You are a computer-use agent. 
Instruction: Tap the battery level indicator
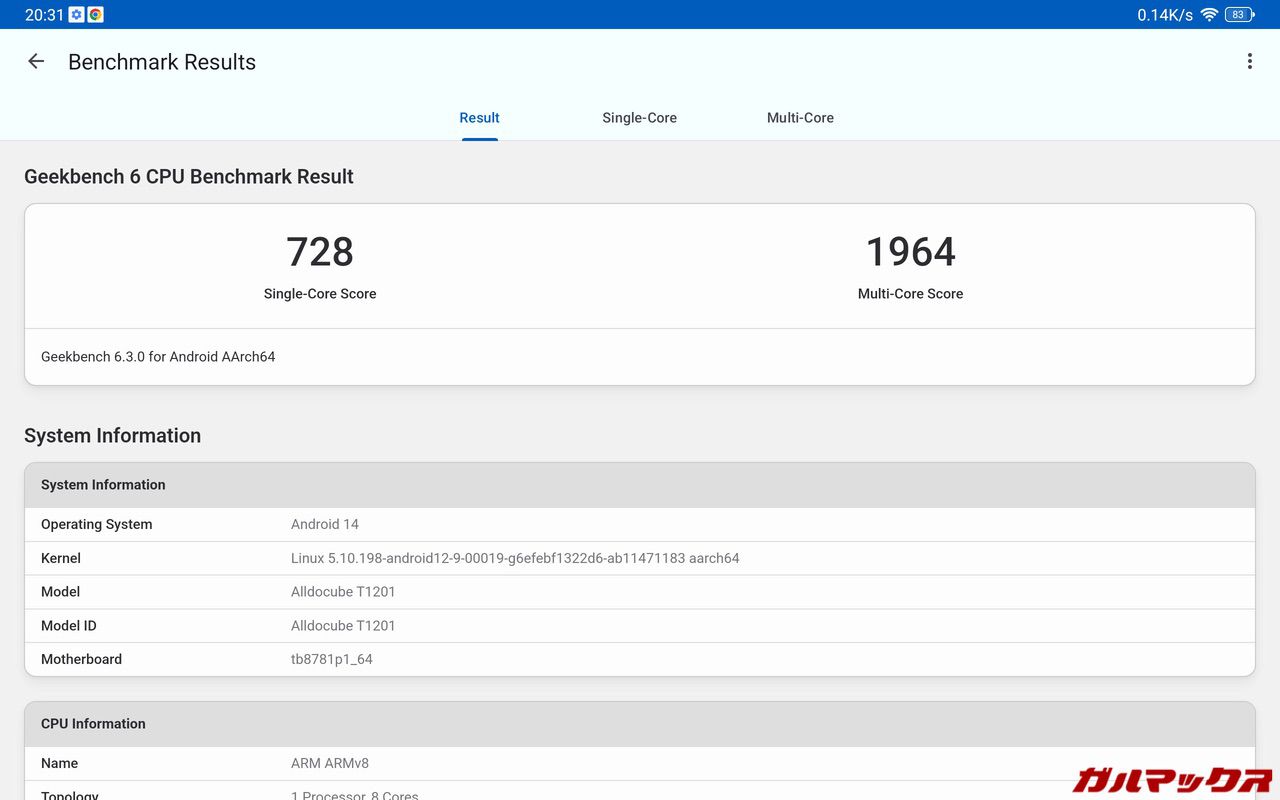1239,15
